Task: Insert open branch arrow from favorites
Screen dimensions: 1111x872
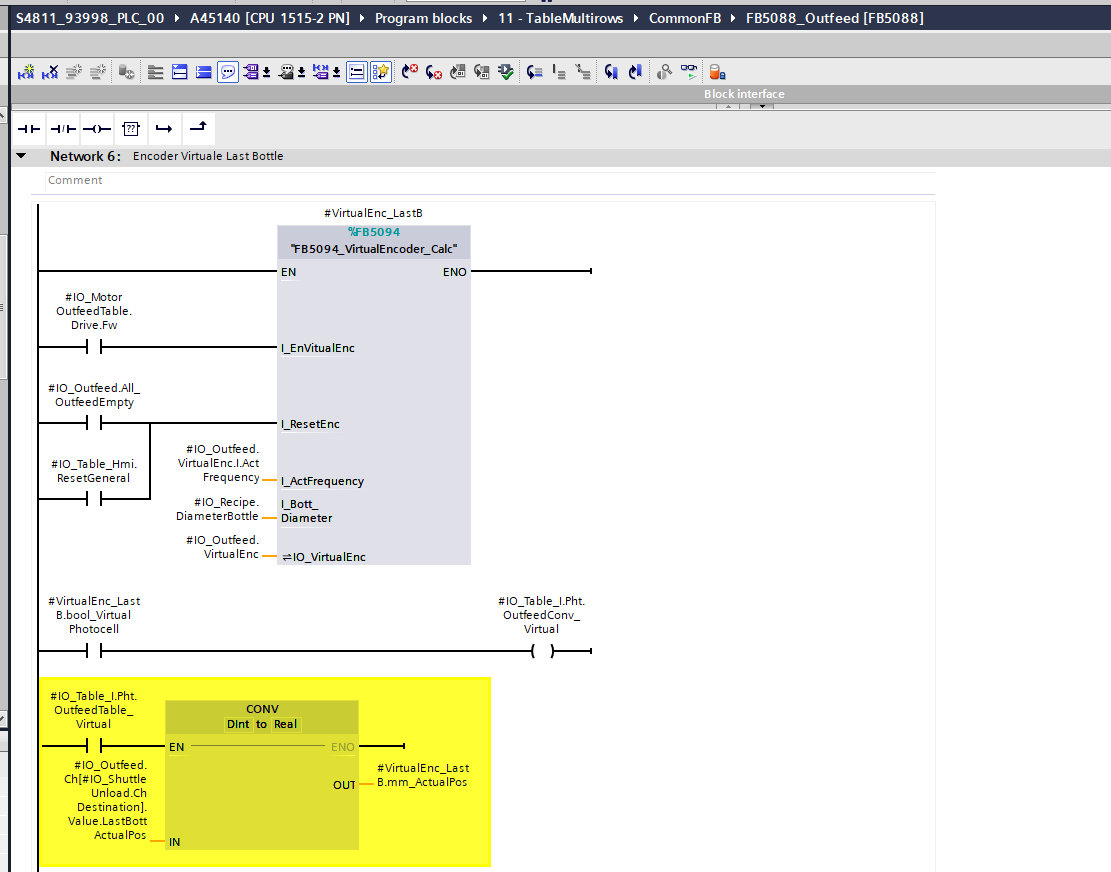Action: point(164,129)
